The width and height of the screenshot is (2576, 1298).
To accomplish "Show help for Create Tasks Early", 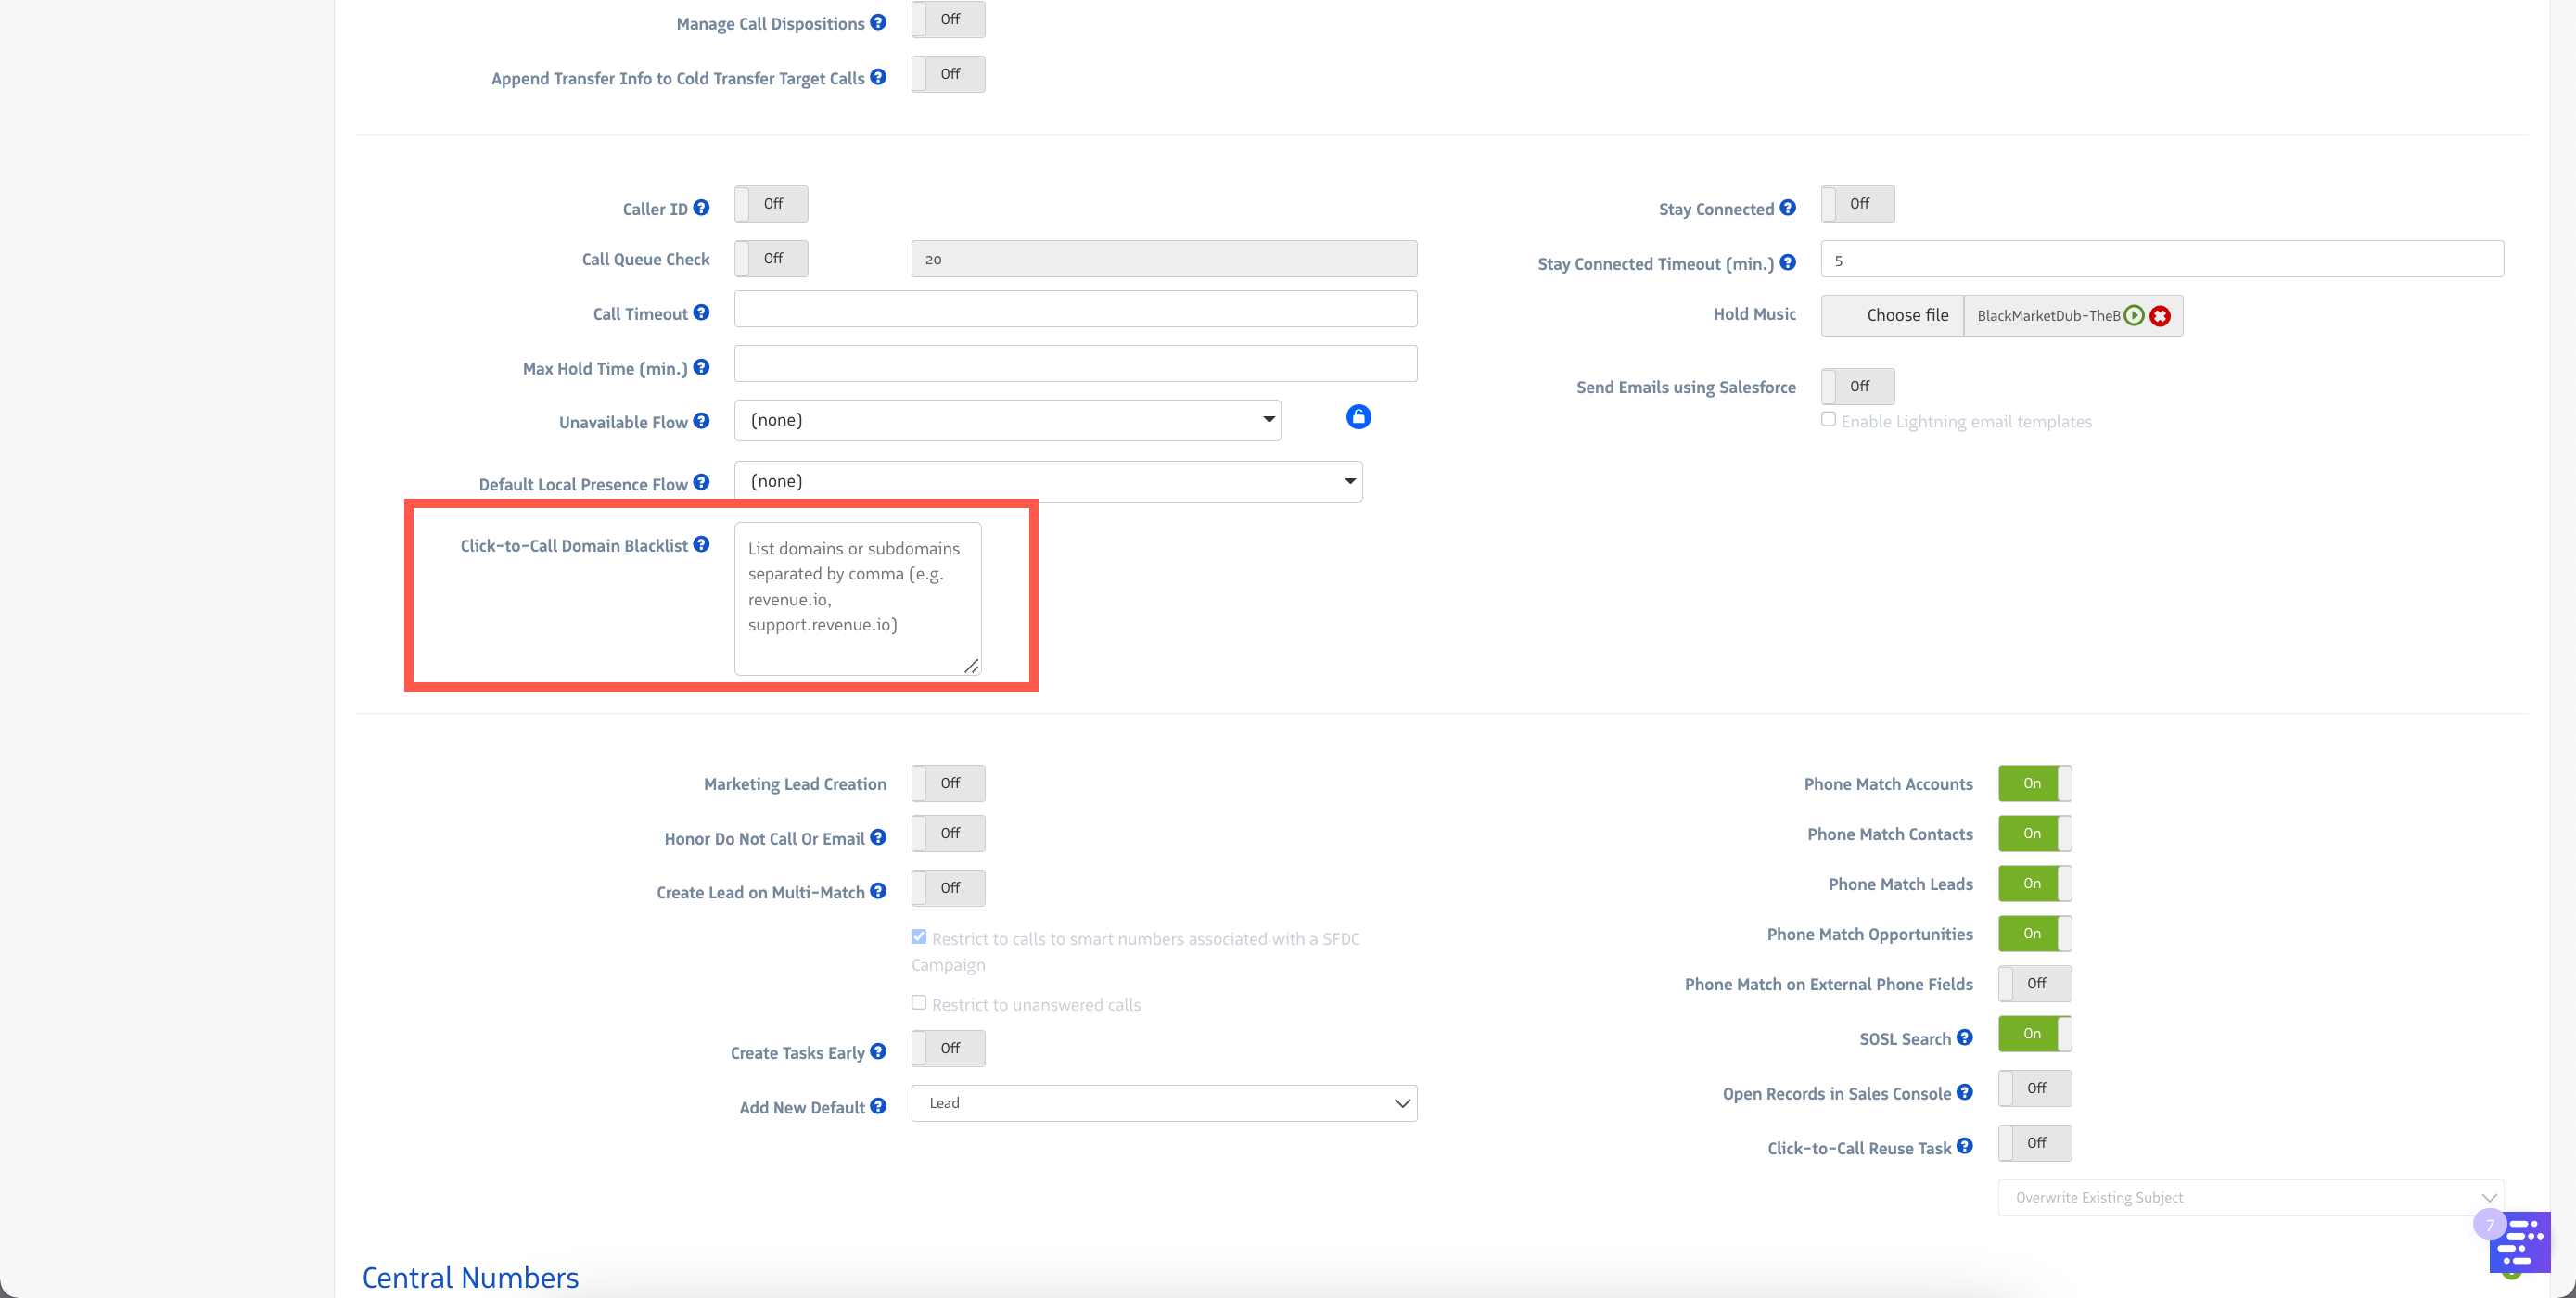I will coord(877,1051).
